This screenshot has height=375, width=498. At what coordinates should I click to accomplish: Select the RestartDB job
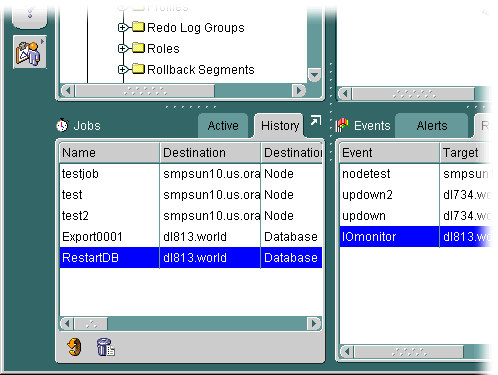coord(191,258)
